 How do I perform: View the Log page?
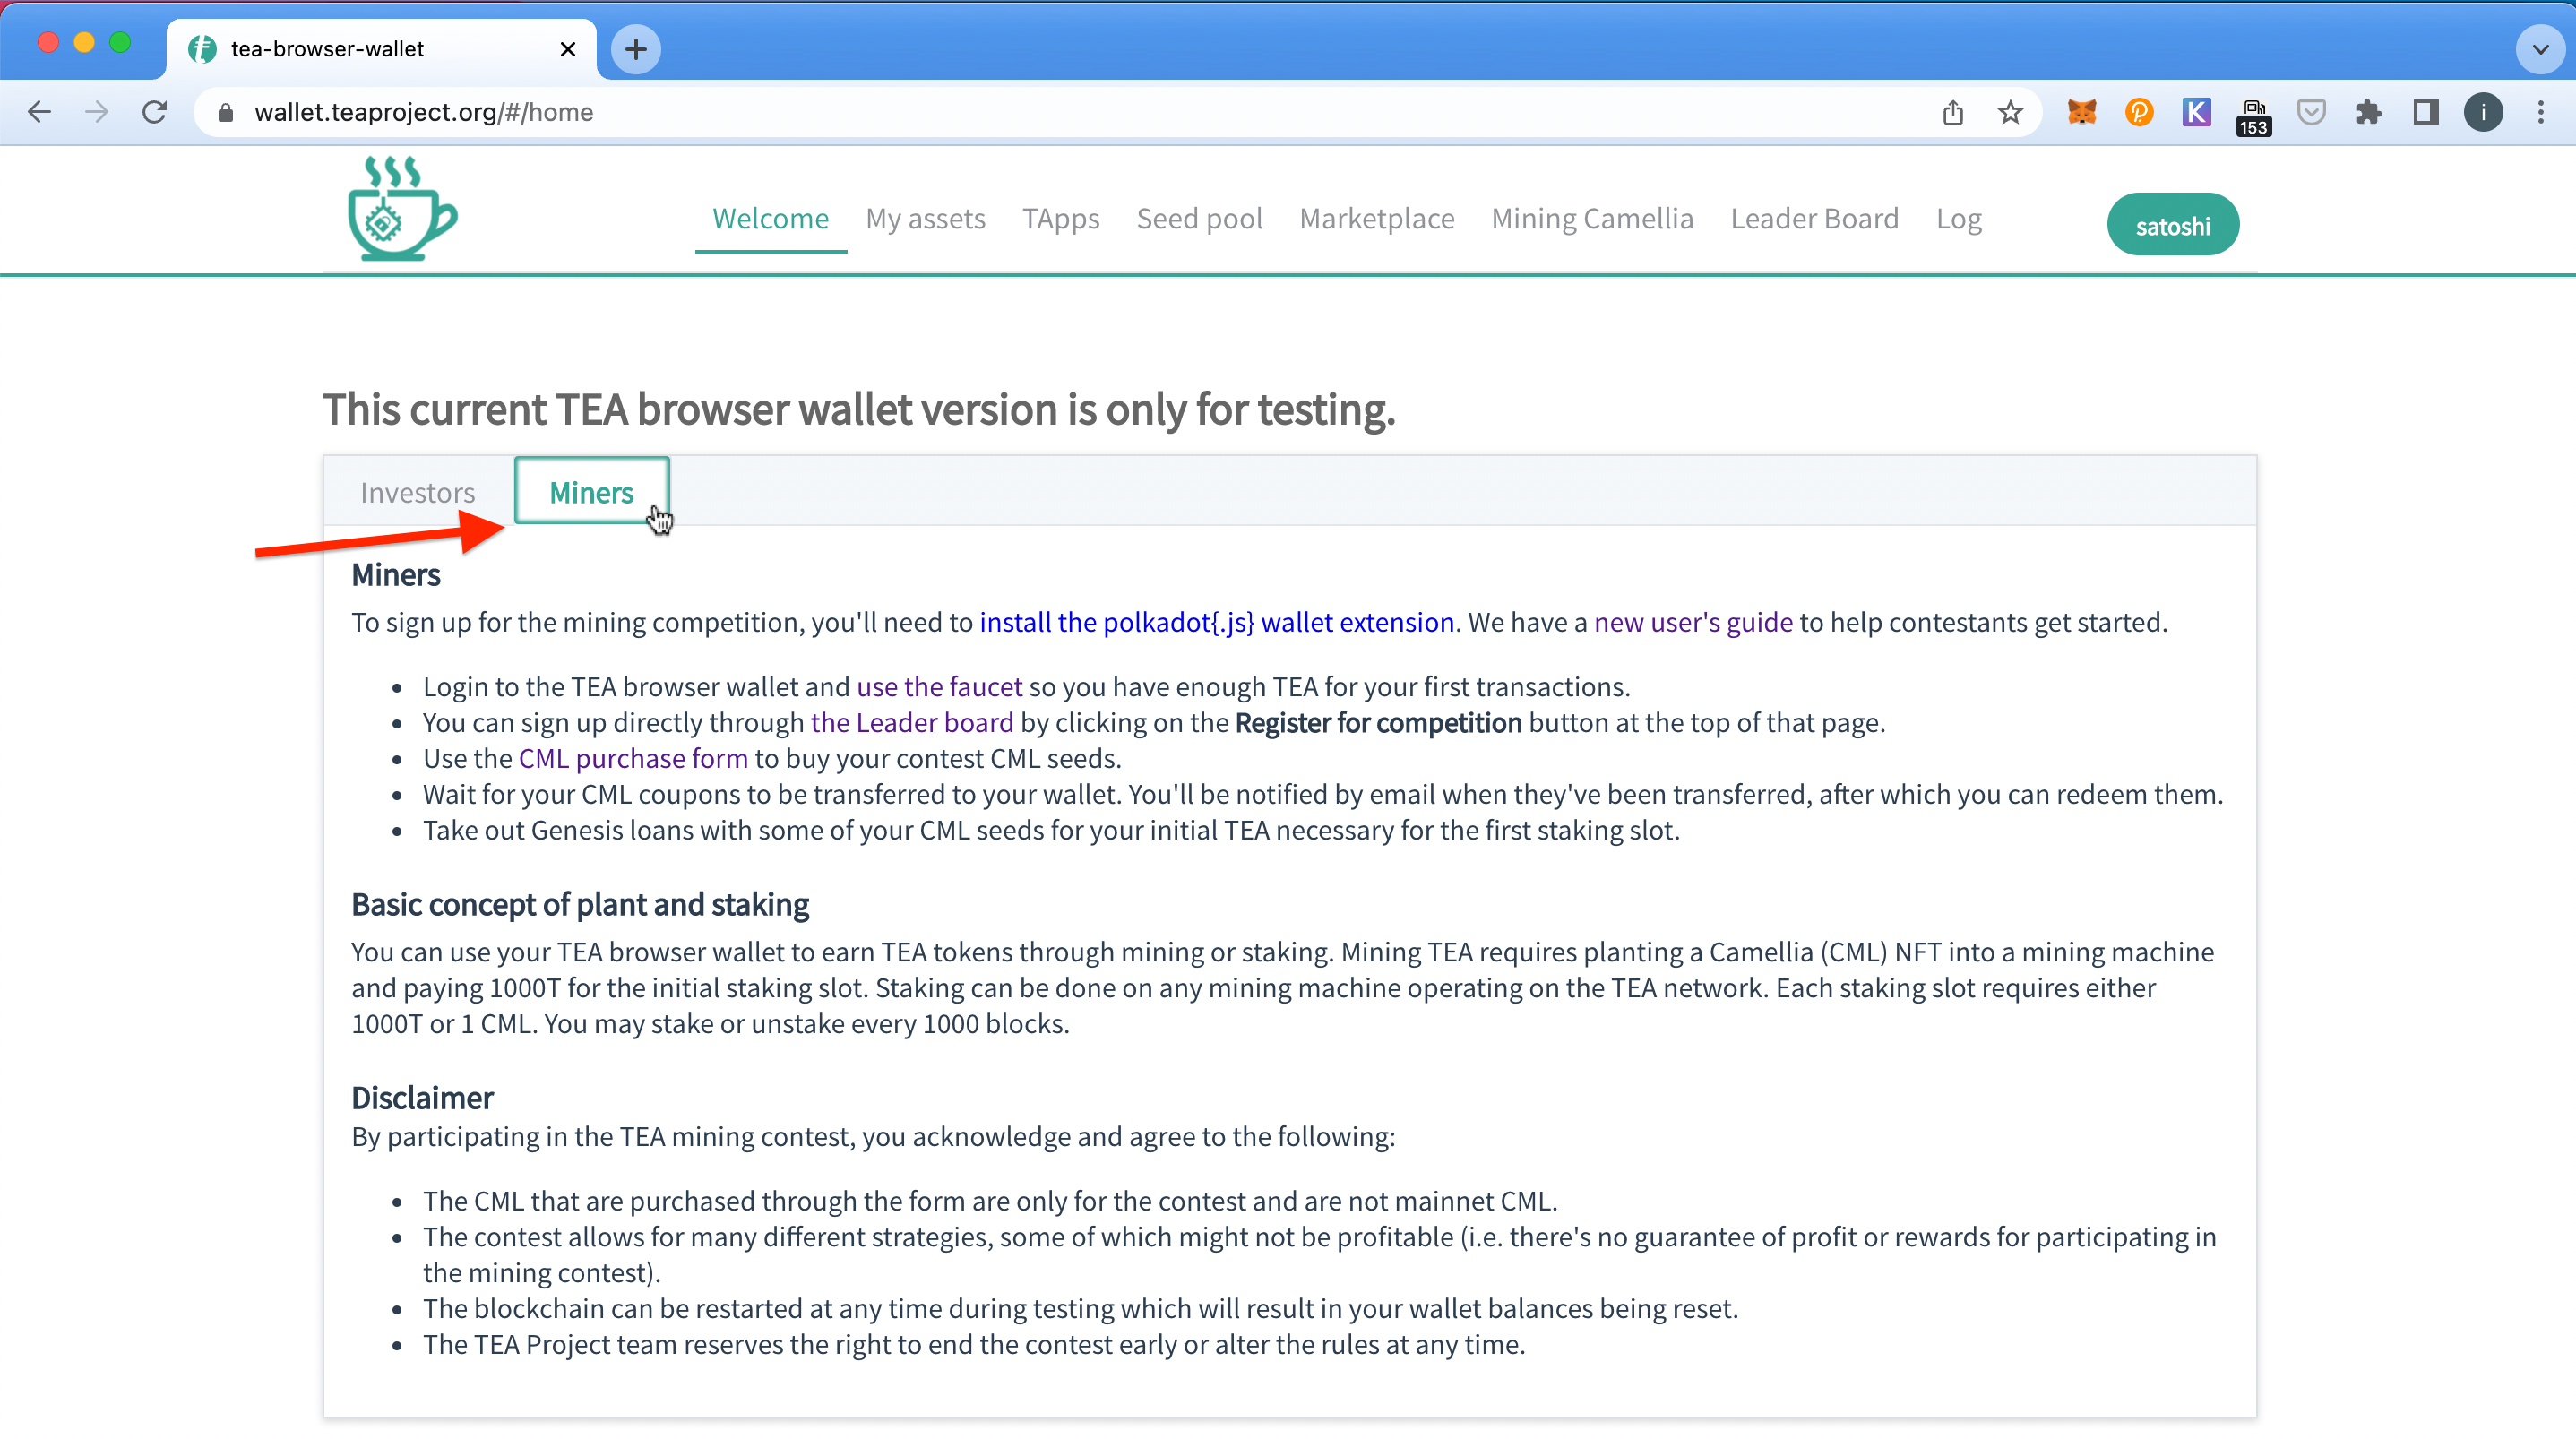[1958, 218]
